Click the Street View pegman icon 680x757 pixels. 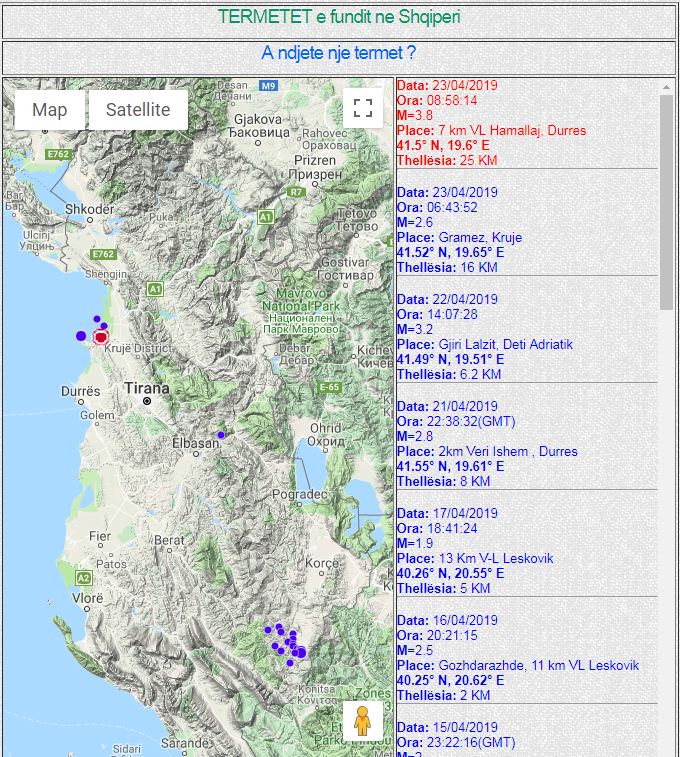(362, 720)
